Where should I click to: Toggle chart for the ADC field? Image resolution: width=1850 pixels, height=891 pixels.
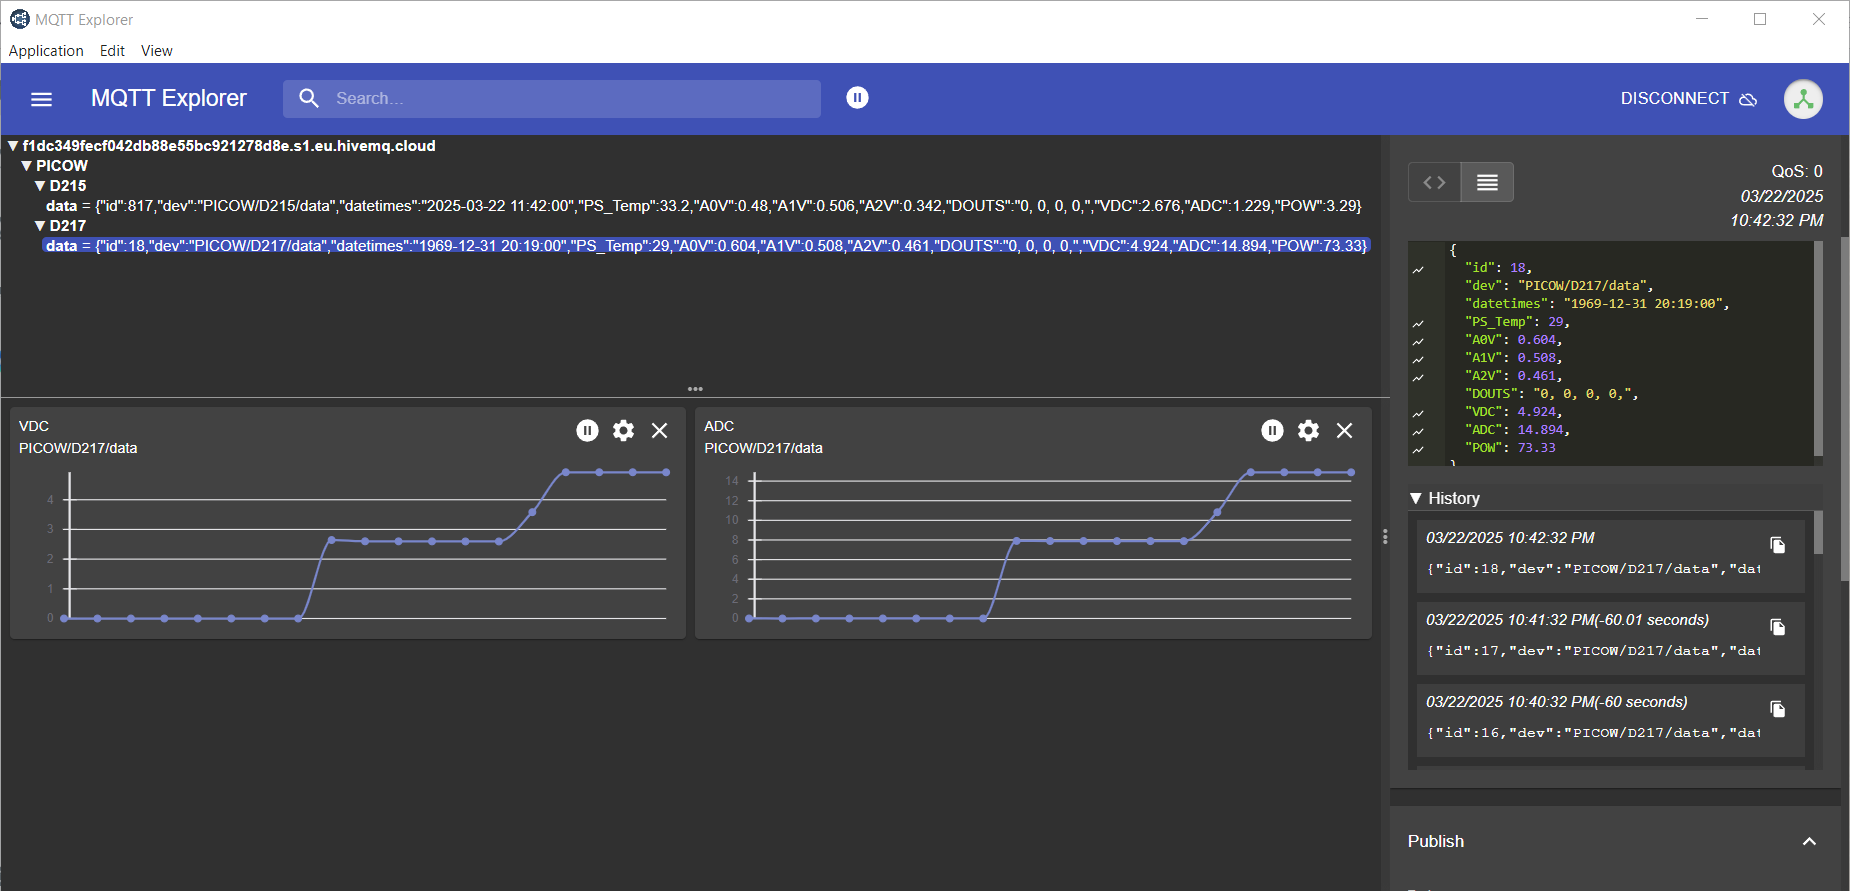(1418, 431)
